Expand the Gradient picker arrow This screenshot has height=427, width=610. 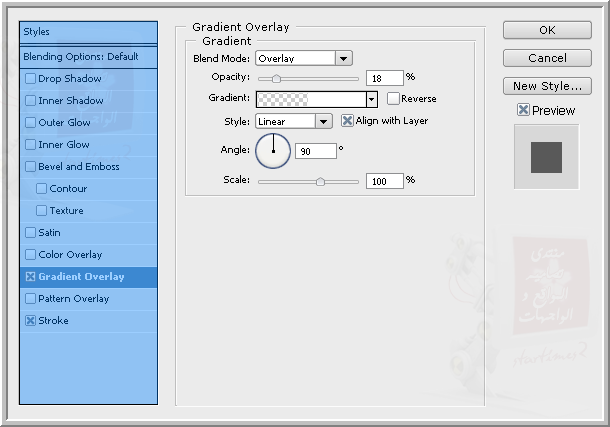pyautogui.click(x=371, y=99)
